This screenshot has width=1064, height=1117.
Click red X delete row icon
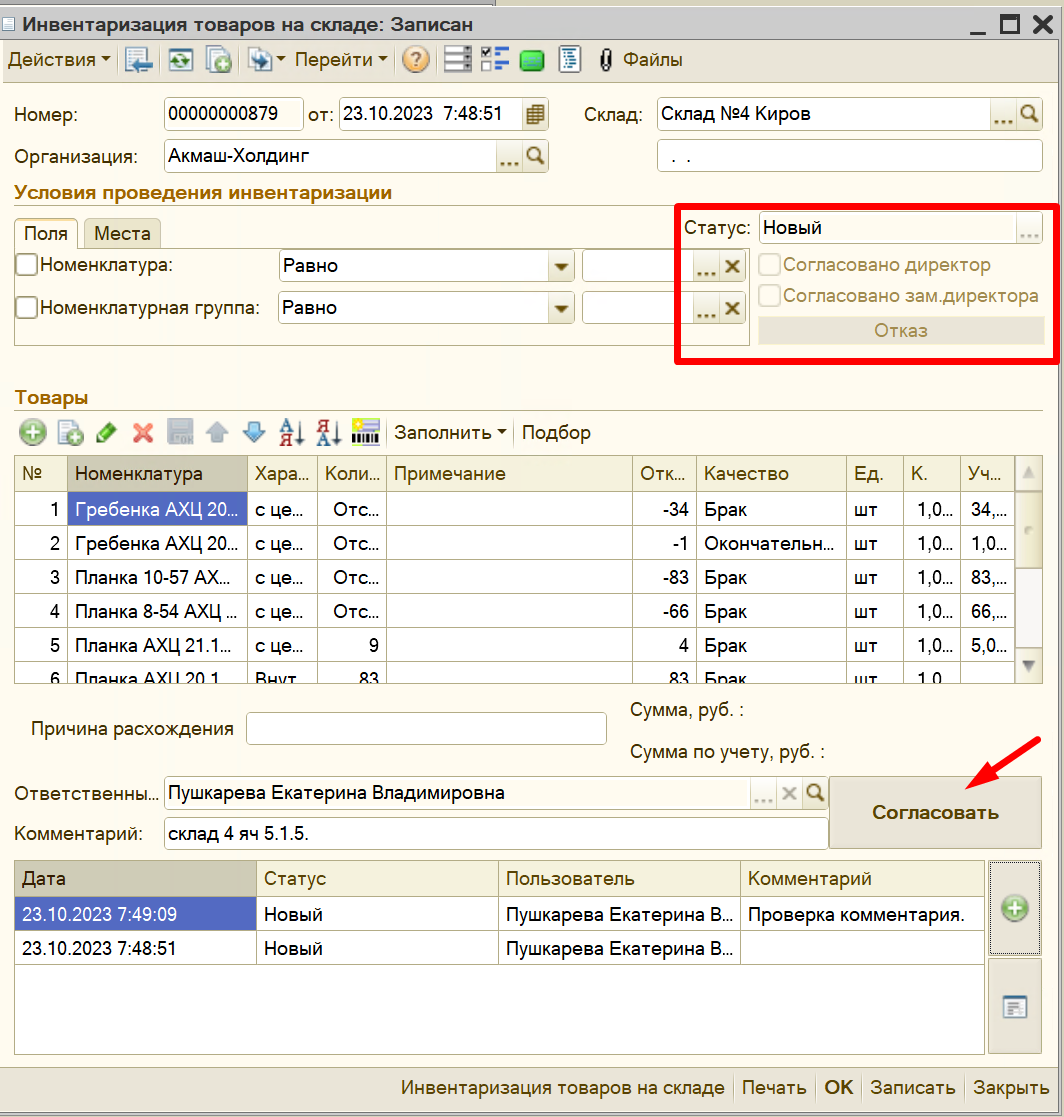(x=143, y=432)
